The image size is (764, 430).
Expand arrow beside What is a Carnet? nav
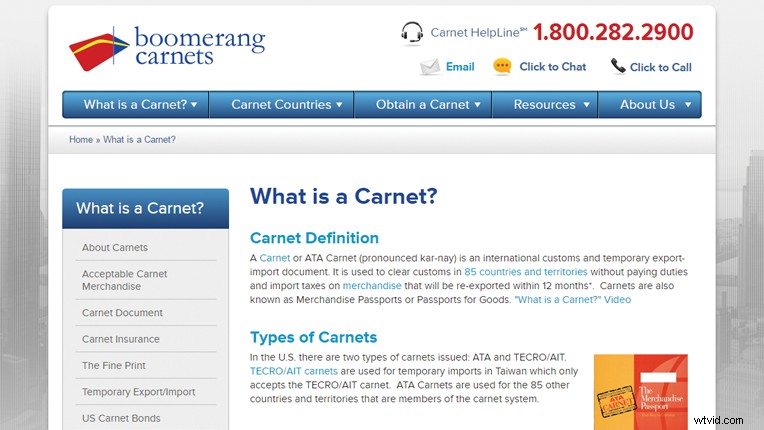pyautogui.click(x=194, y=105)
